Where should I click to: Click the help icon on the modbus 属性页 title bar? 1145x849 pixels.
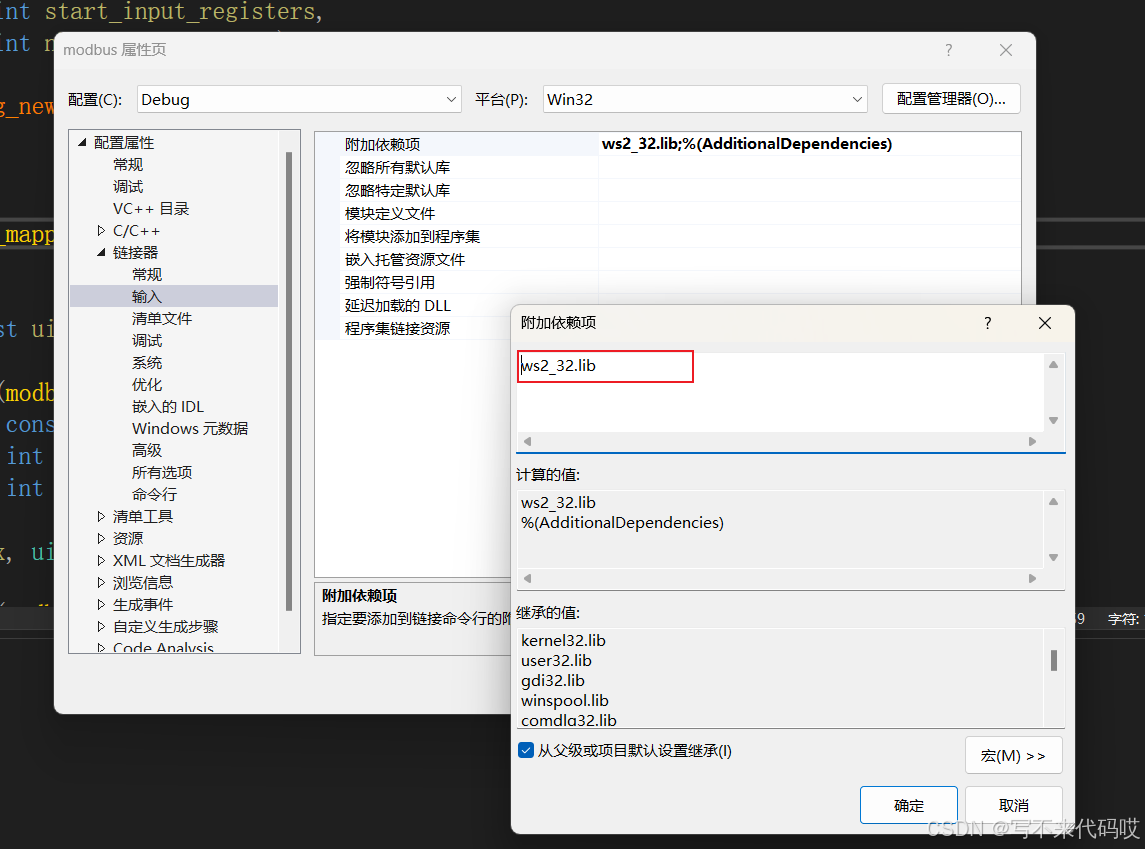pos(948,49)
